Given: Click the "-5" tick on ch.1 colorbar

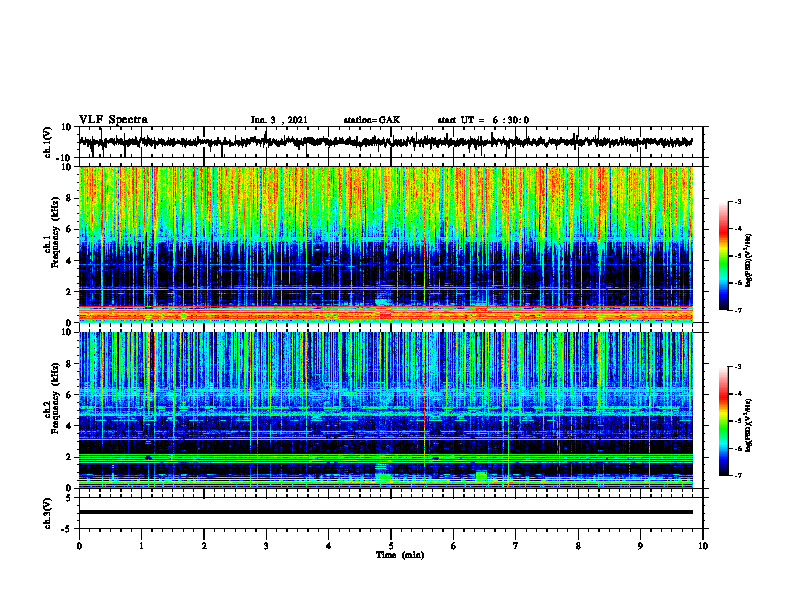Looking at the screenshot, I should [737, 256].
